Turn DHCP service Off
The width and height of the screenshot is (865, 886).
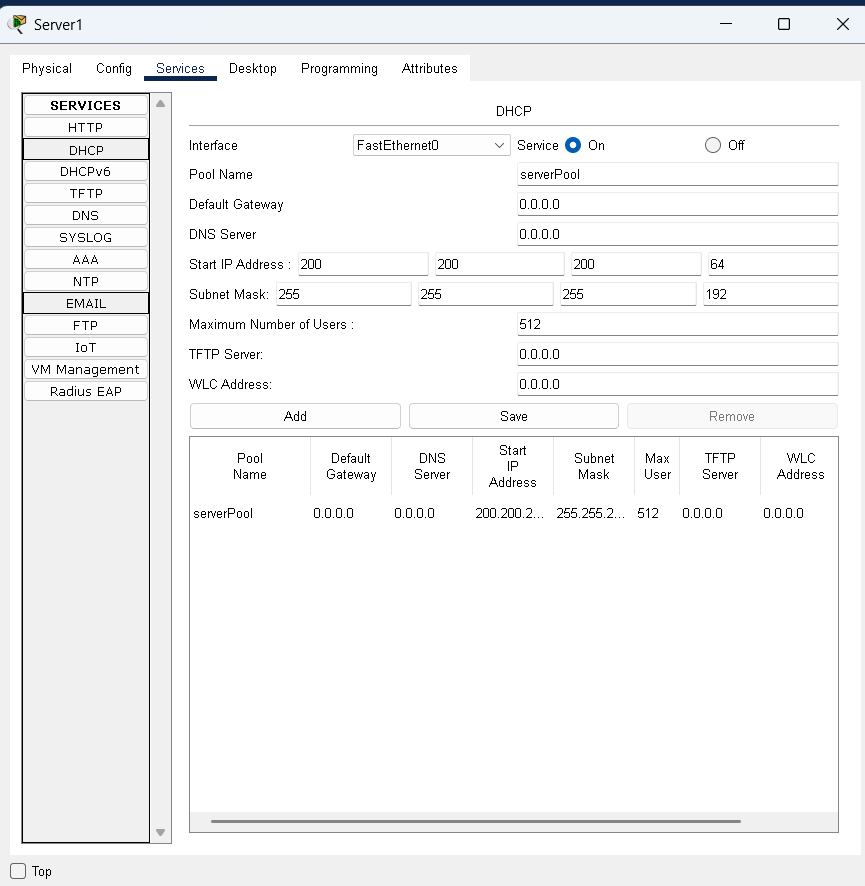pyautogui.click(x=713, y=145)
